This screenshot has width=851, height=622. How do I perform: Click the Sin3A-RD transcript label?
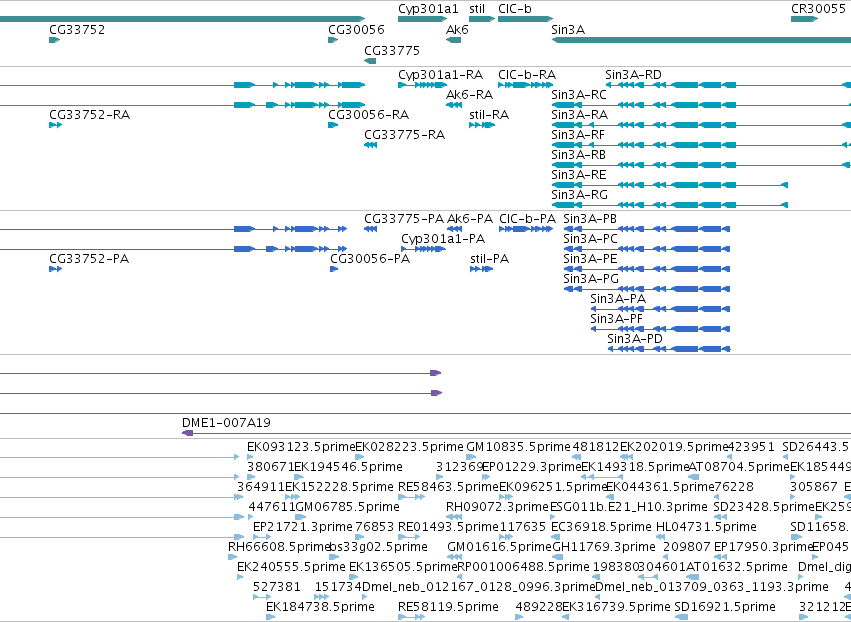[633, 75]
